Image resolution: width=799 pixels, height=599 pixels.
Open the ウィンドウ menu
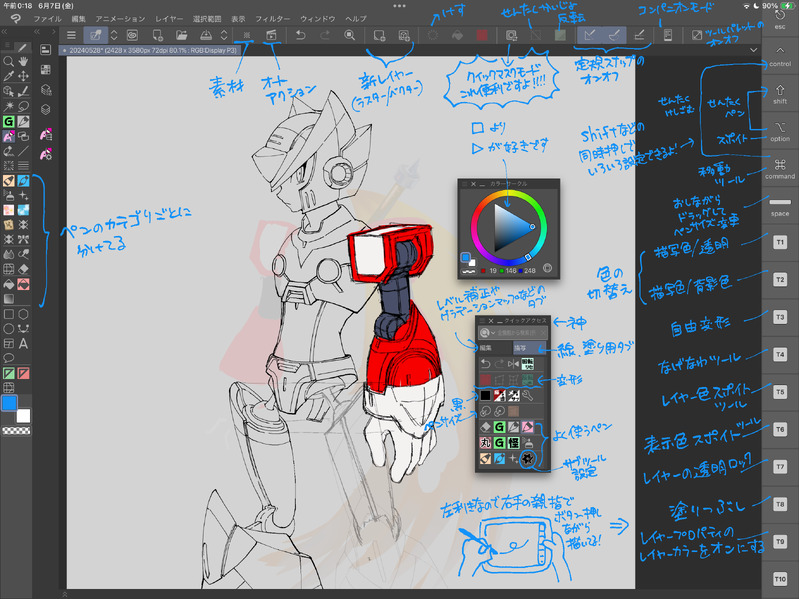(x=317, y=19)
